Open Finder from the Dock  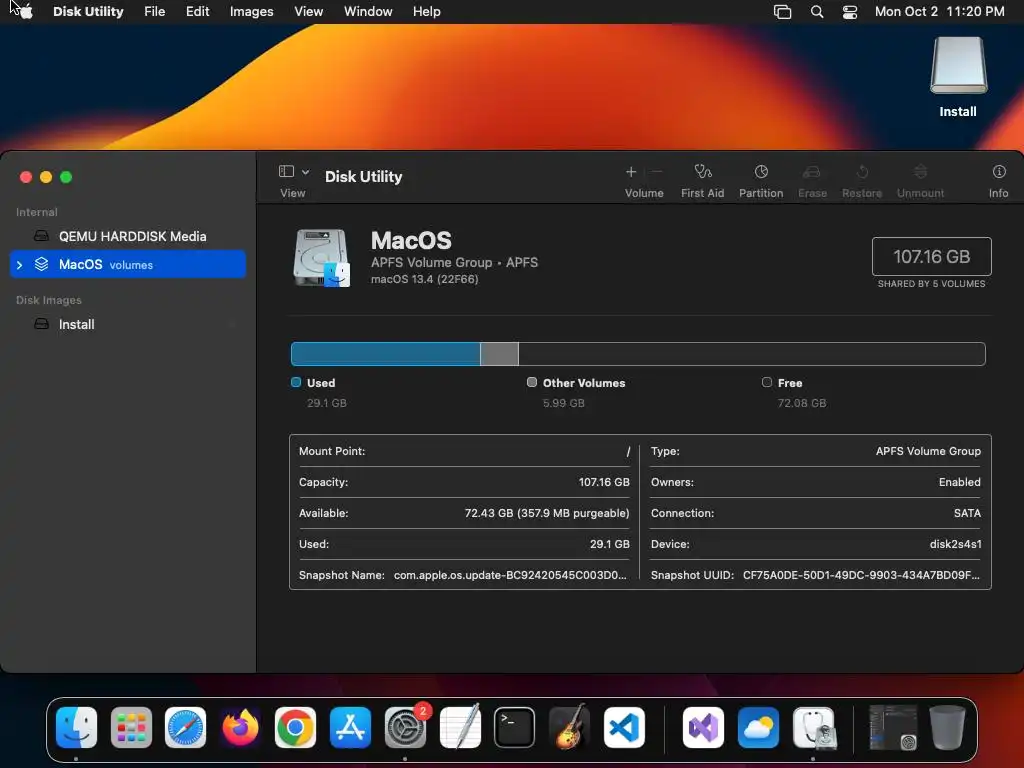[x=76, y=728]
